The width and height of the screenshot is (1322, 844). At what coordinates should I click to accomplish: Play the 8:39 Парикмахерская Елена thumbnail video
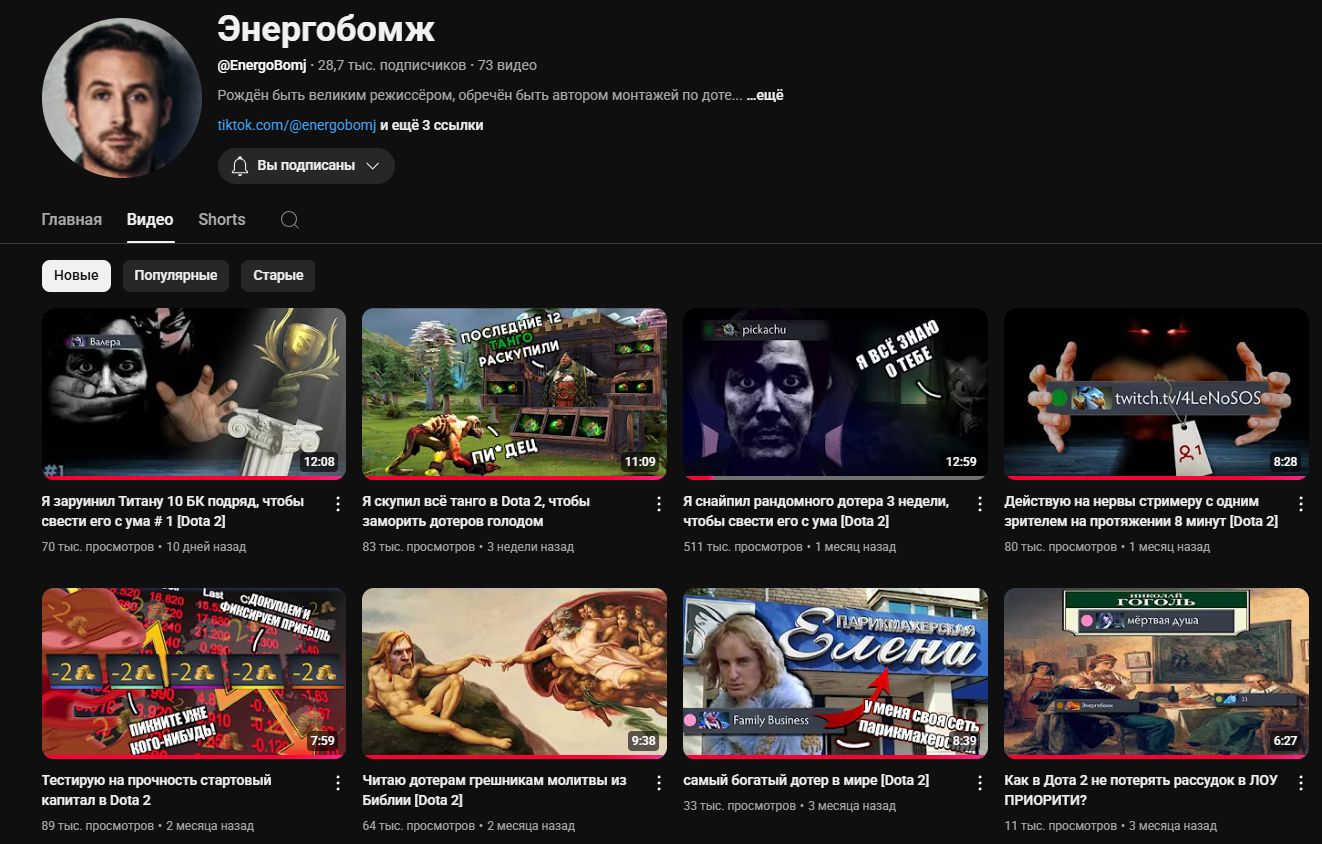tap(835, 673)
